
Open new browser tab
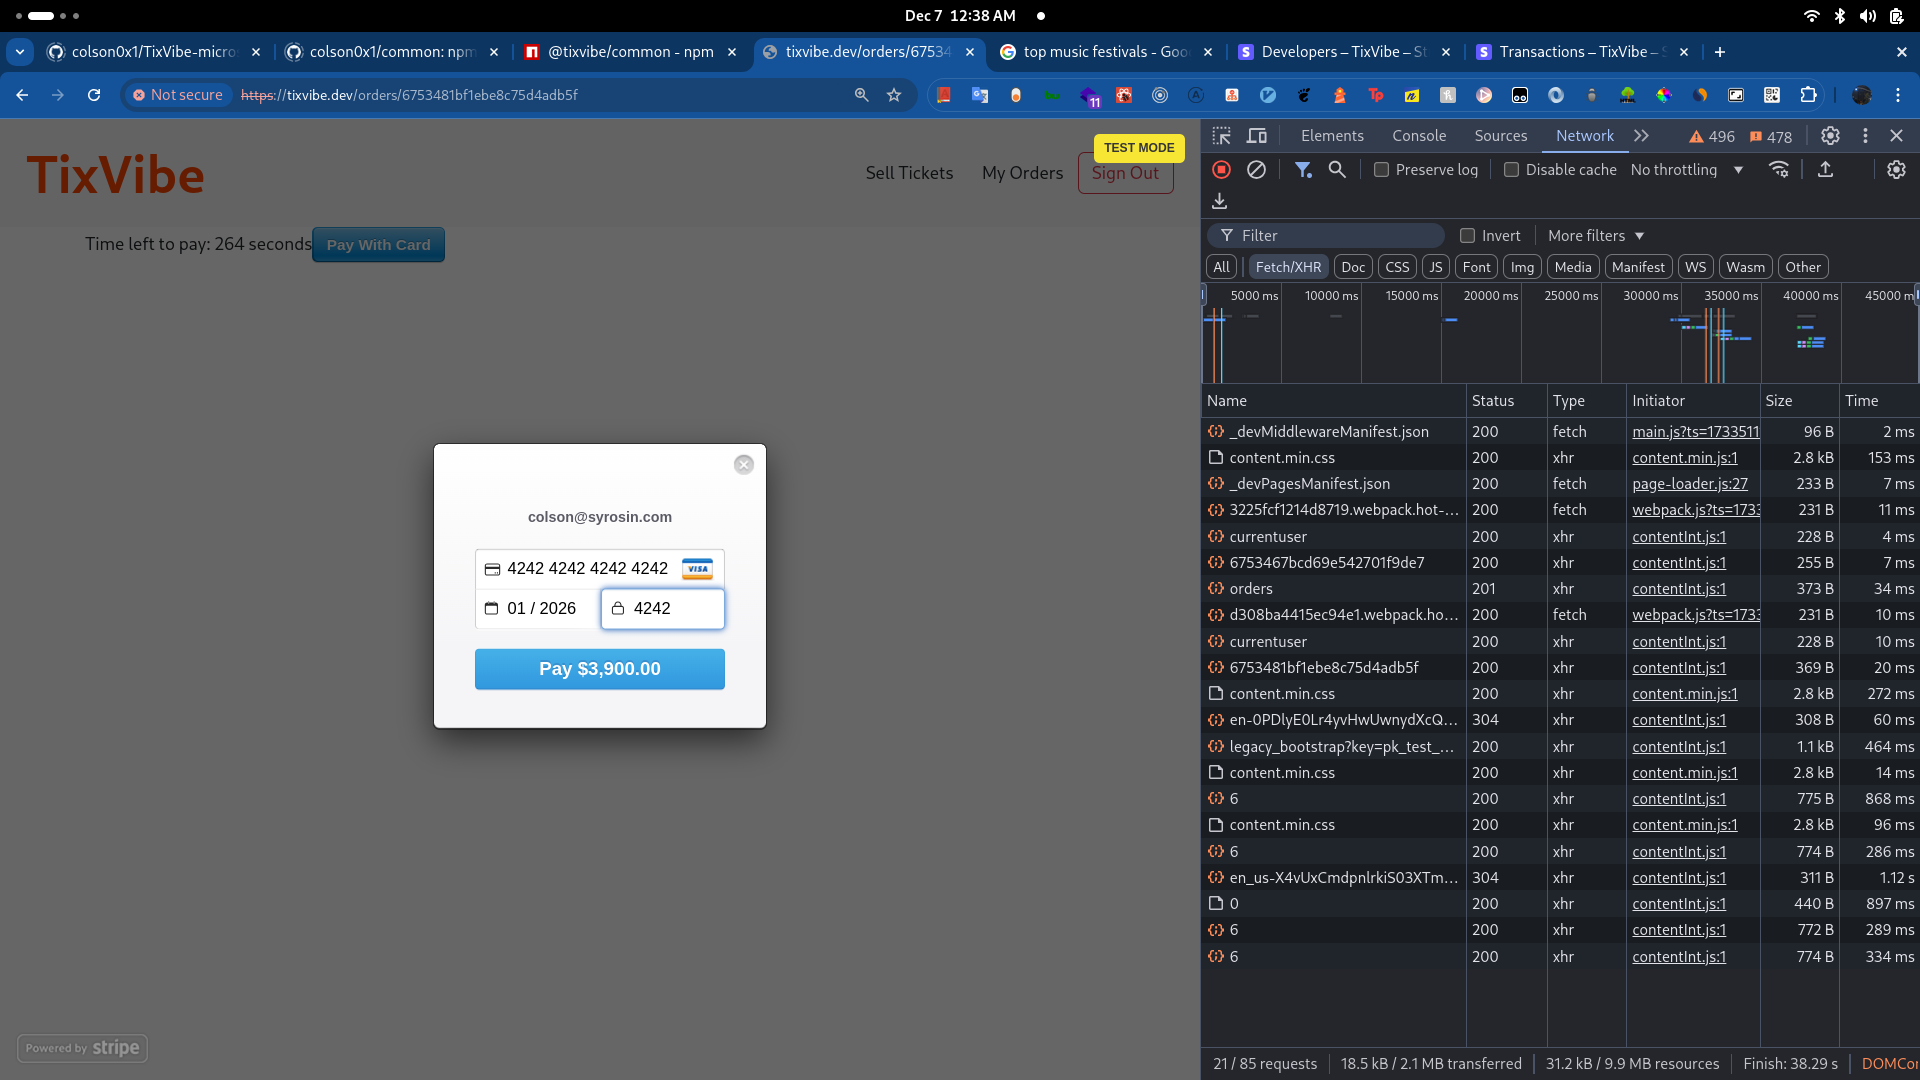[1719, 52]
